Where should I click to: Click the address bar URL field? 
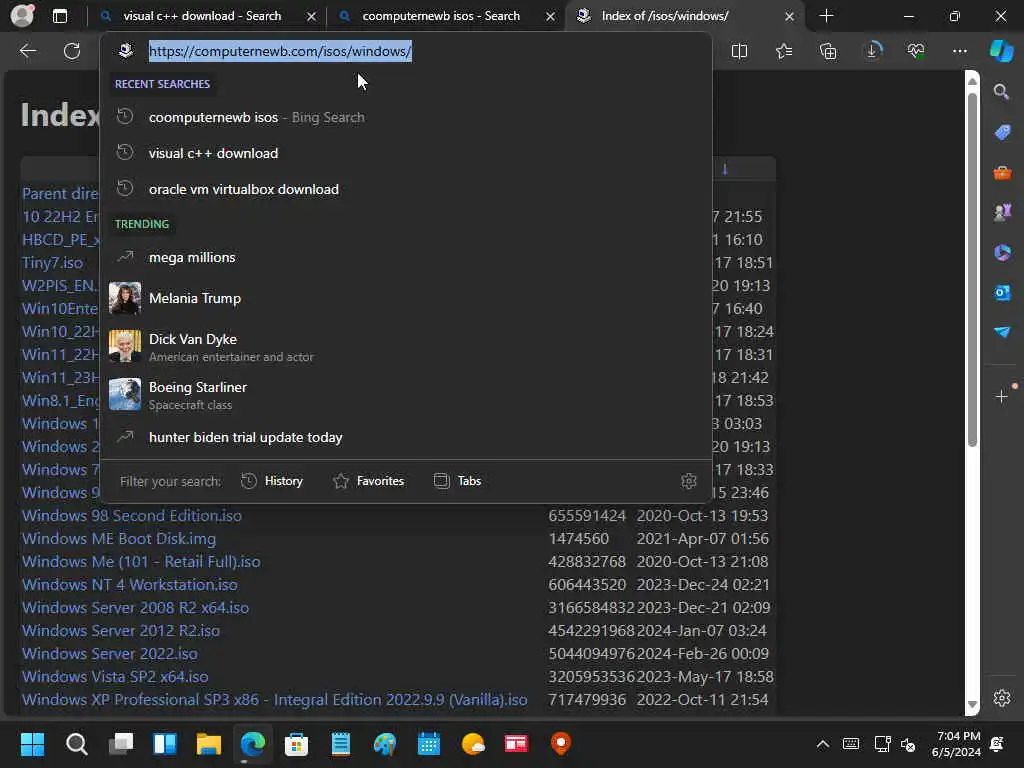point(405,51)
